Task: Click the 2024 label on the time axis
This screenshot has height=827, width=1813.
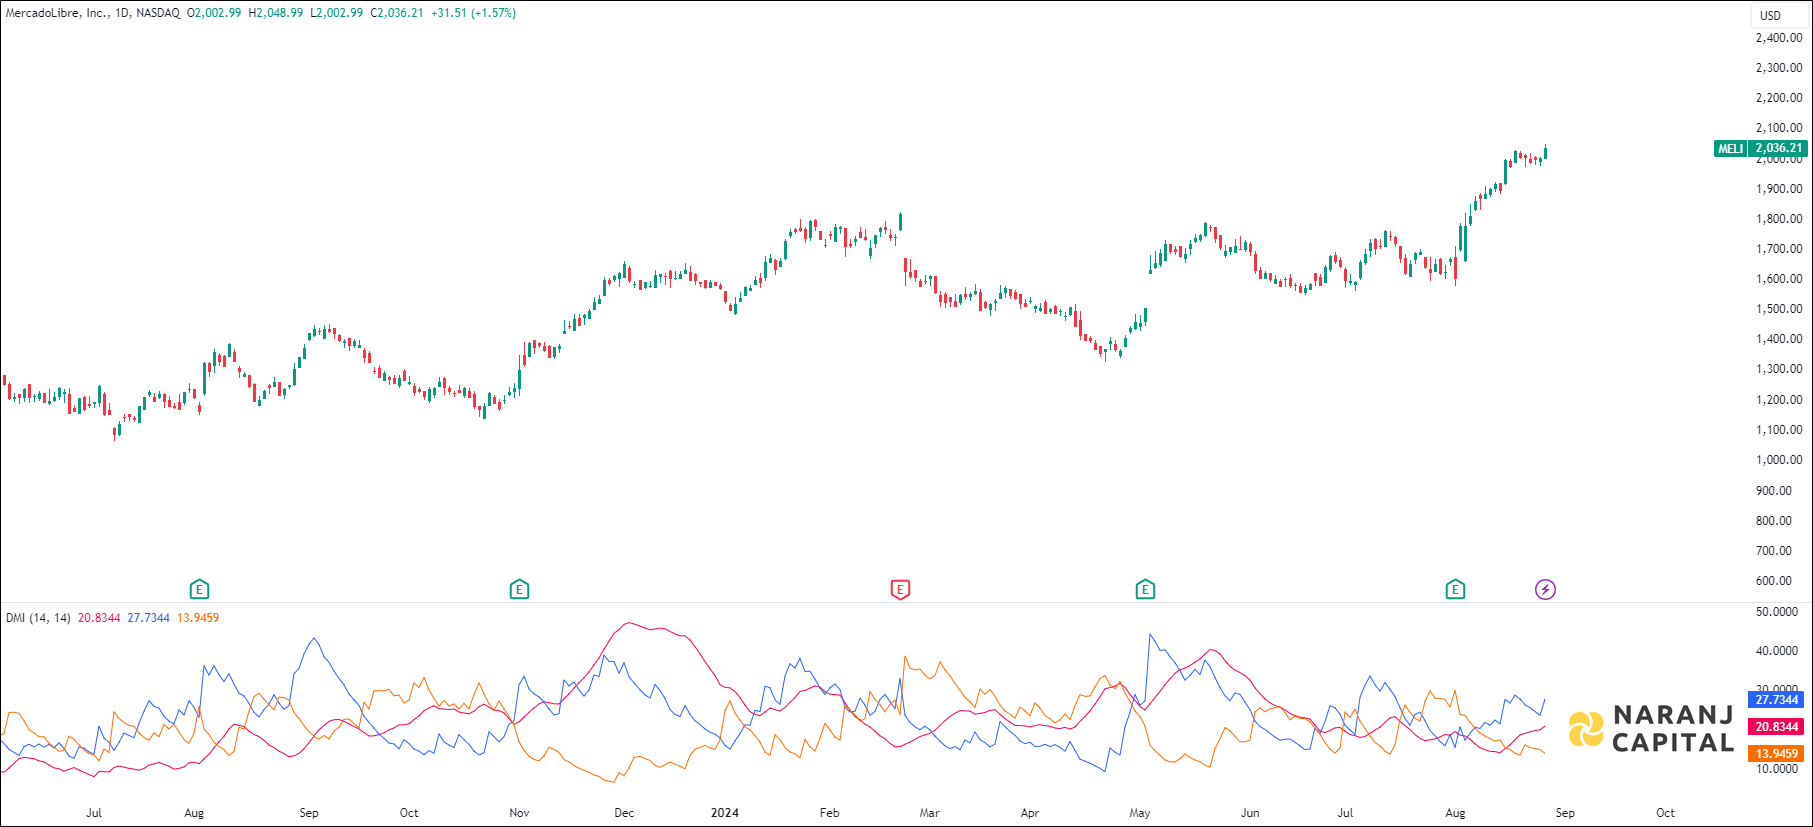Action: point(724,813)
